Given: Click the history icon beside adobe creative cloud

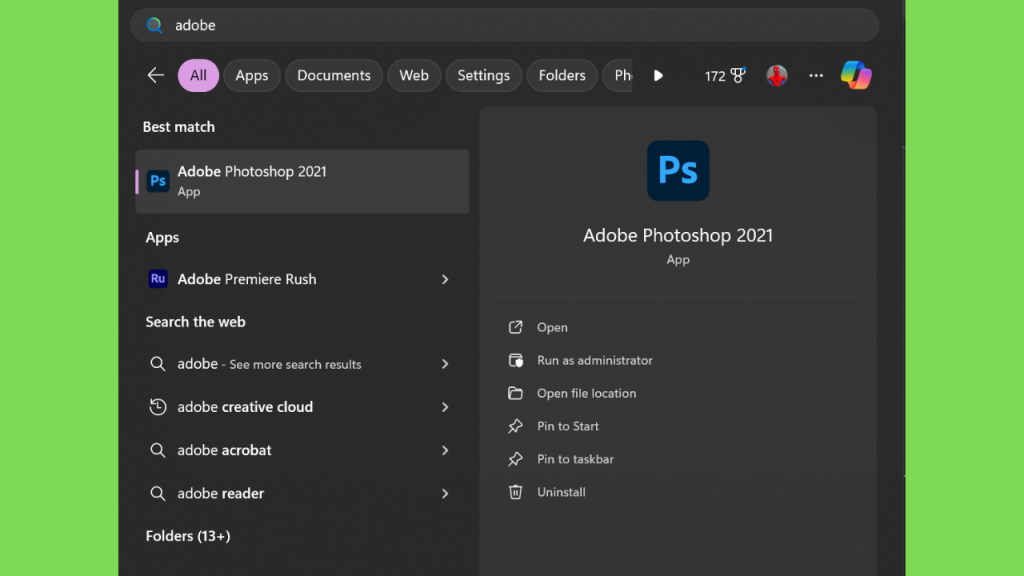Looking at the screenshot, I should [x=157, y=407].
